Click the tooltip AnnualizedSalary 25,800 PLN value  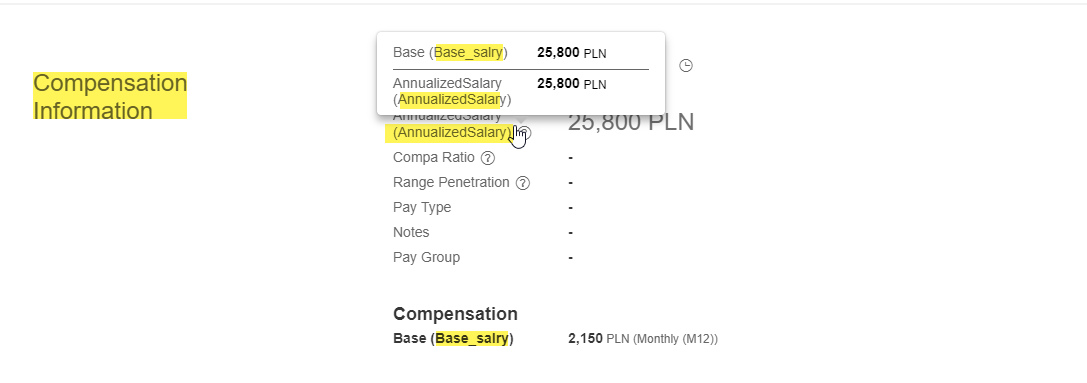click(x=572, y=84)
